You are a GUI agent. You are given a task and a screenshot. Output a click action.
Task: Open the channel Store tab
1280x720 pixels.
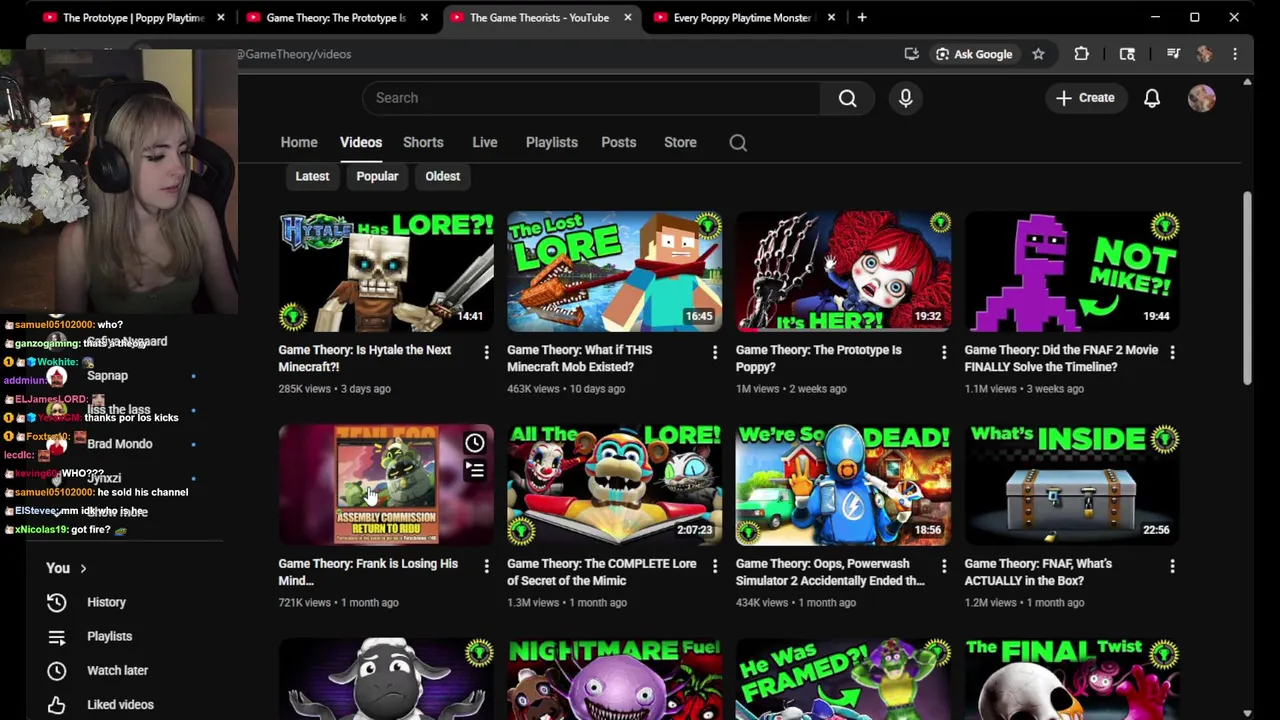point(680,143)
